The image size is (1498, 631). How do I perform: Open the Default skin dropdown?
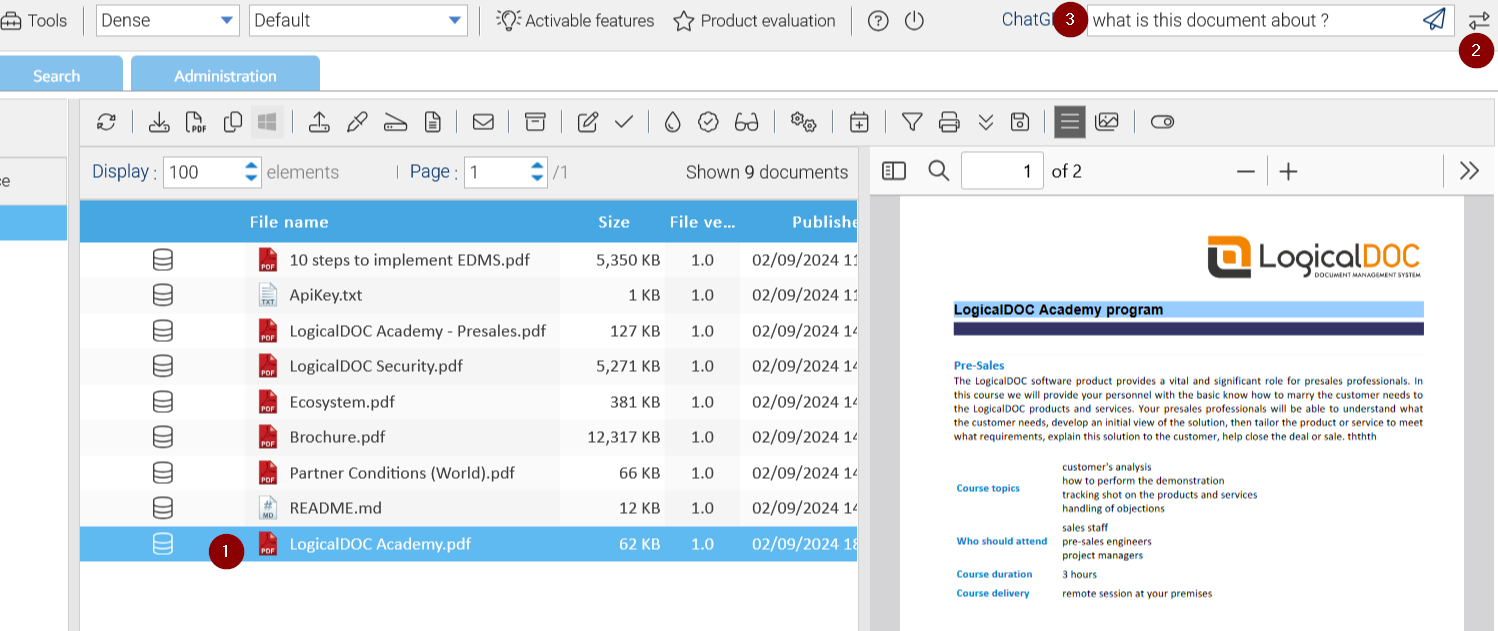358,20
